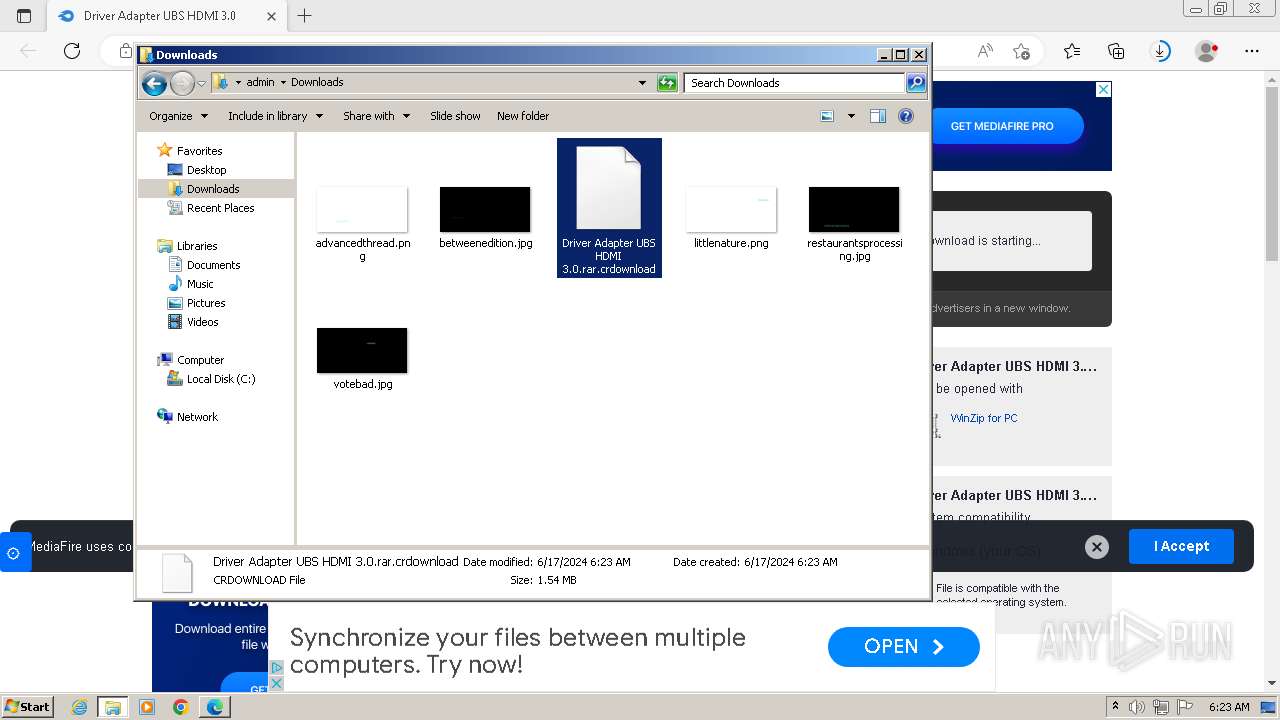Open a new Edge tab with plus
The width and height of the screenshot is (1280, 720).
tap(305, 16)
